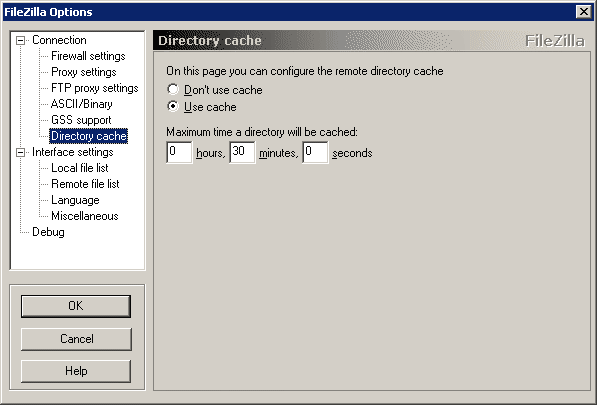Select Directory cache tree item
Viewport: 597px width, 405px height.
point(88,136)
